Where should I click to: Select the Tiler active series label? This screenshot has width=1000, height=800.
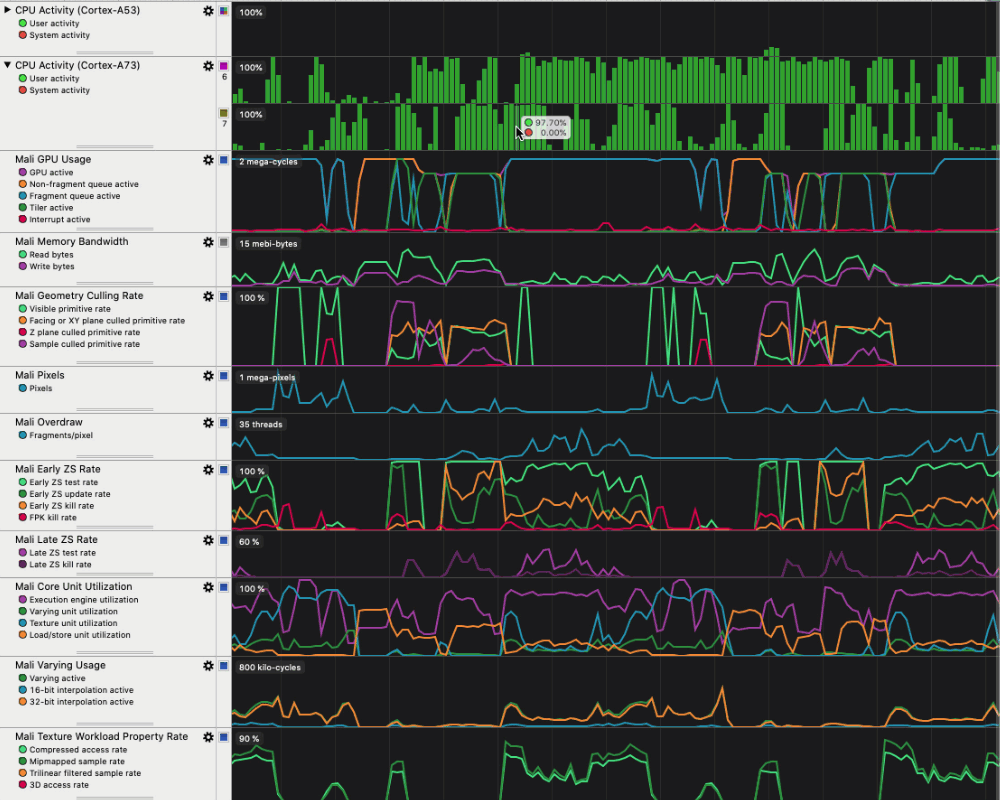[51, 208]
